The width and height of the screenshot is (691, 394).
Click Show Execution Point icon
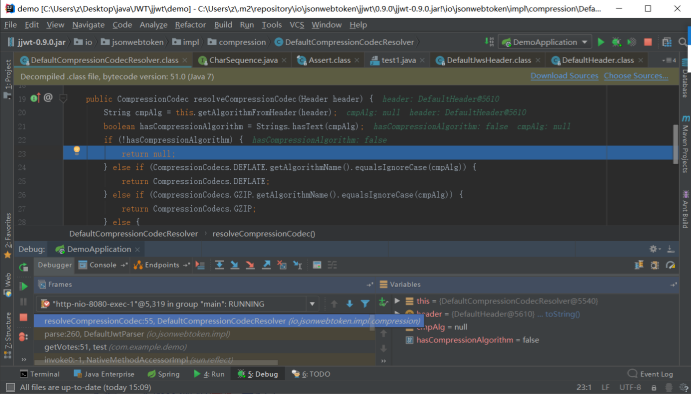[200, 265]
